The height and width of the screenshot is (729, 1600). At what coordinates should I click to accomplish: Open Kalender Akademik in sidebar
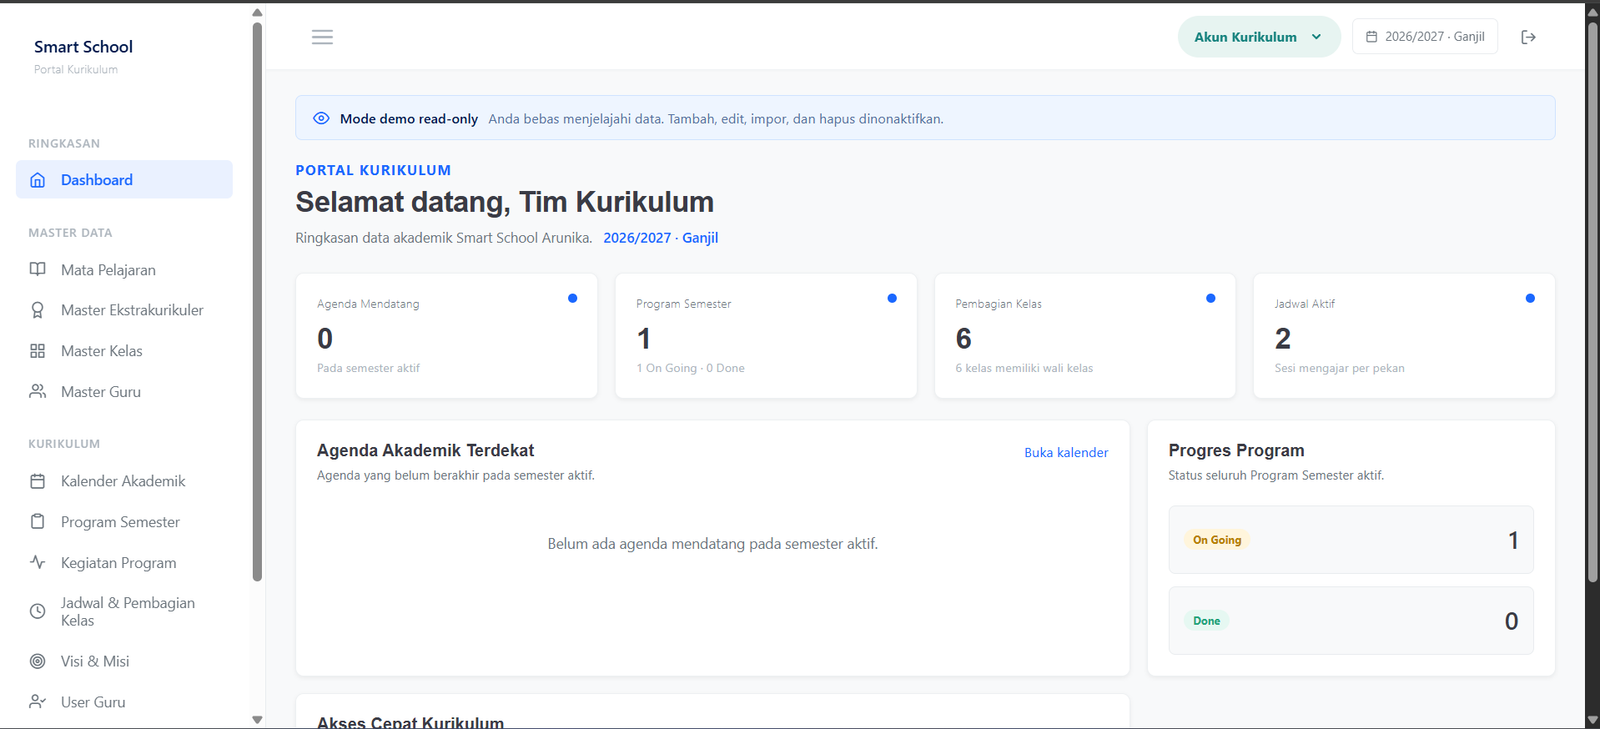click(x=124, y=481)
